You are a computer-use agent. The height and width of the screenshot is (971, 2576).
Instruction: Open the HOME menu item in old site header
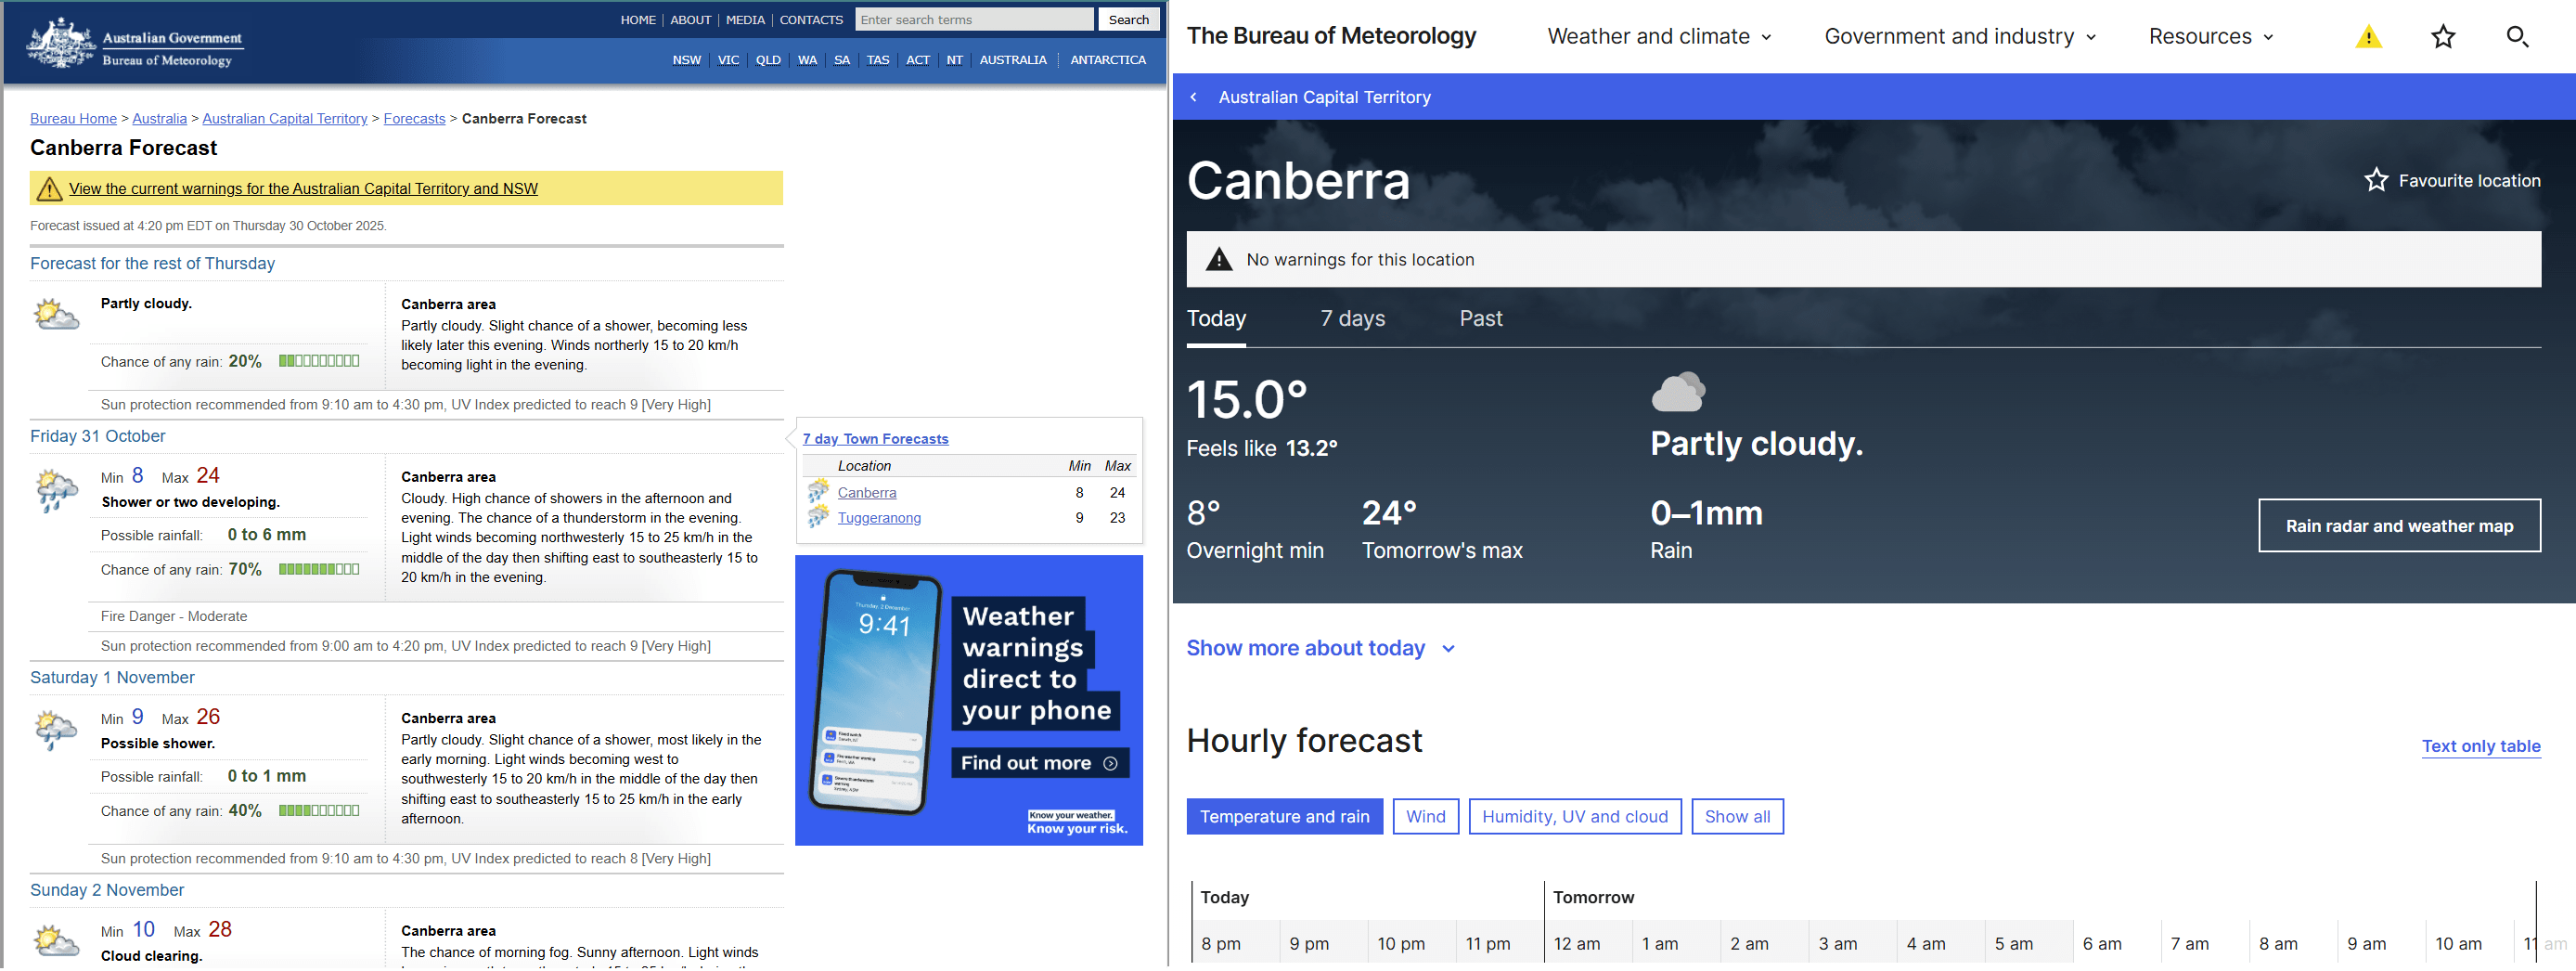pos(638,20)
